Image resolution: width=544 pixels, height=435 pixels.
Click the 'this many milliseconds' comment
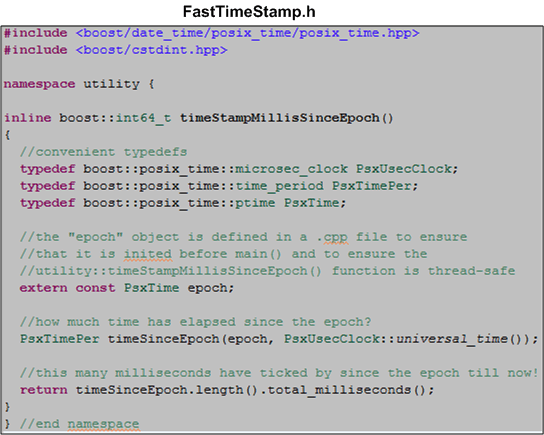pos(279,373)
